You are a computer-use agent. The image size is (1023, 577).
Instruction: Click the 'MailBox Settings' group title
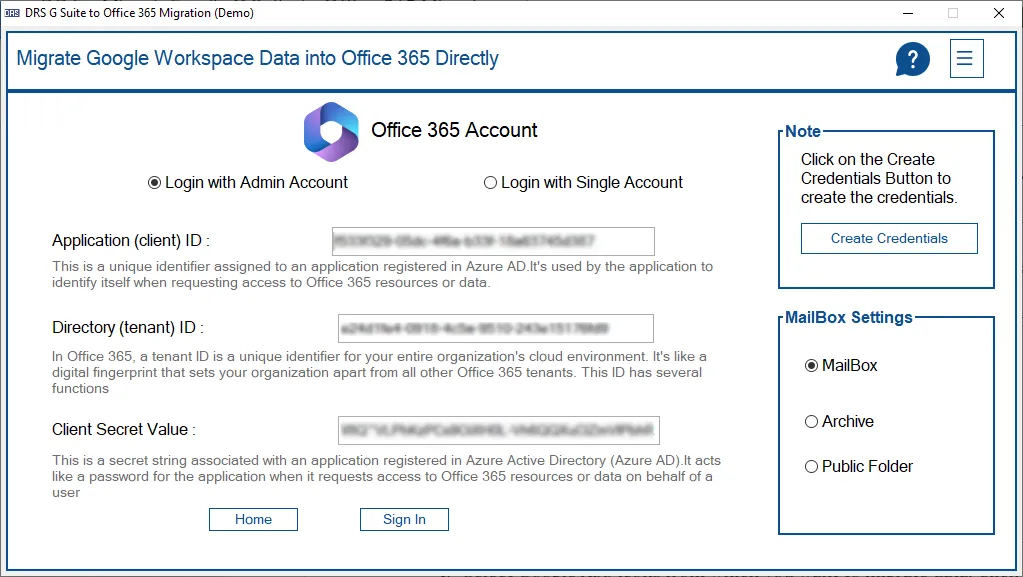click(848, 318)
